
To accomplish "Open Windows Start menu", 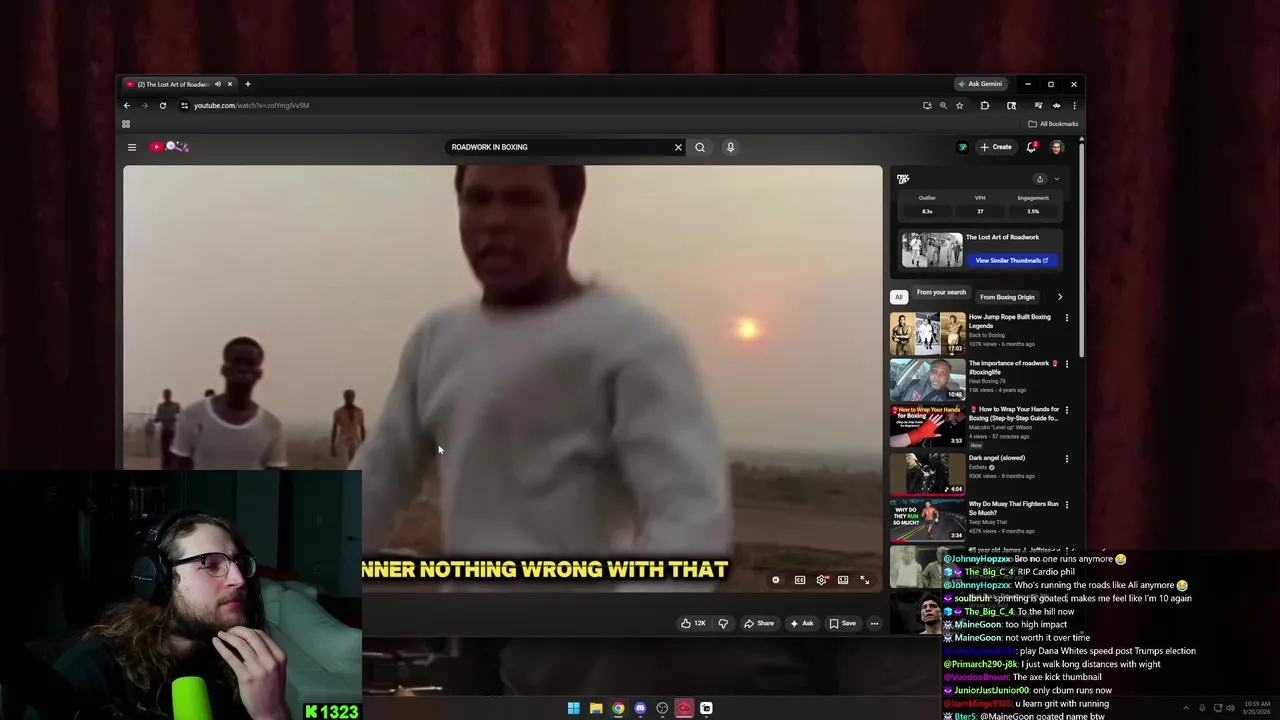I will [574, 708].
